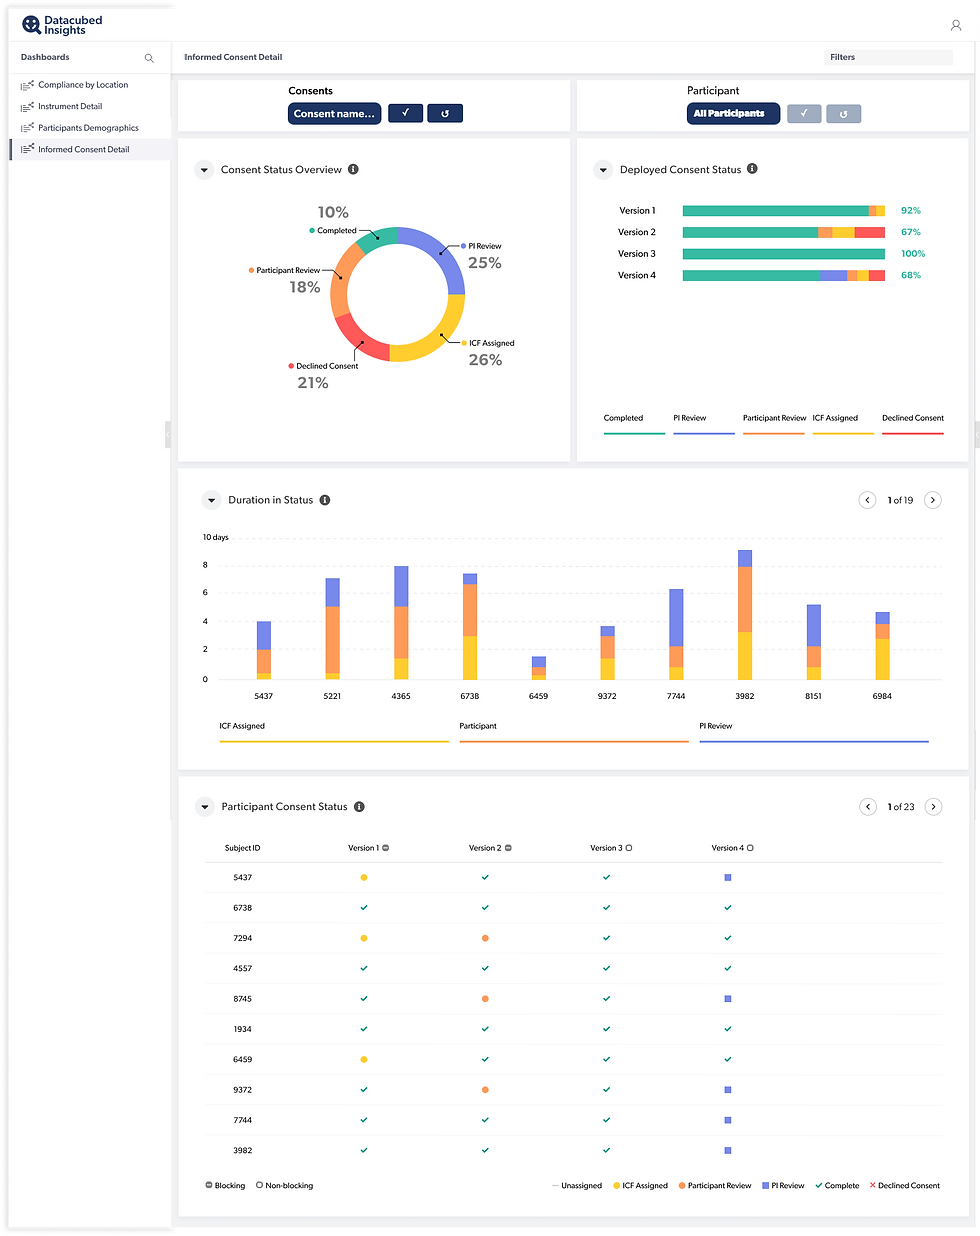Go to next page of Duration in Status
980x1236 pixels.
[x=933, y=500]
